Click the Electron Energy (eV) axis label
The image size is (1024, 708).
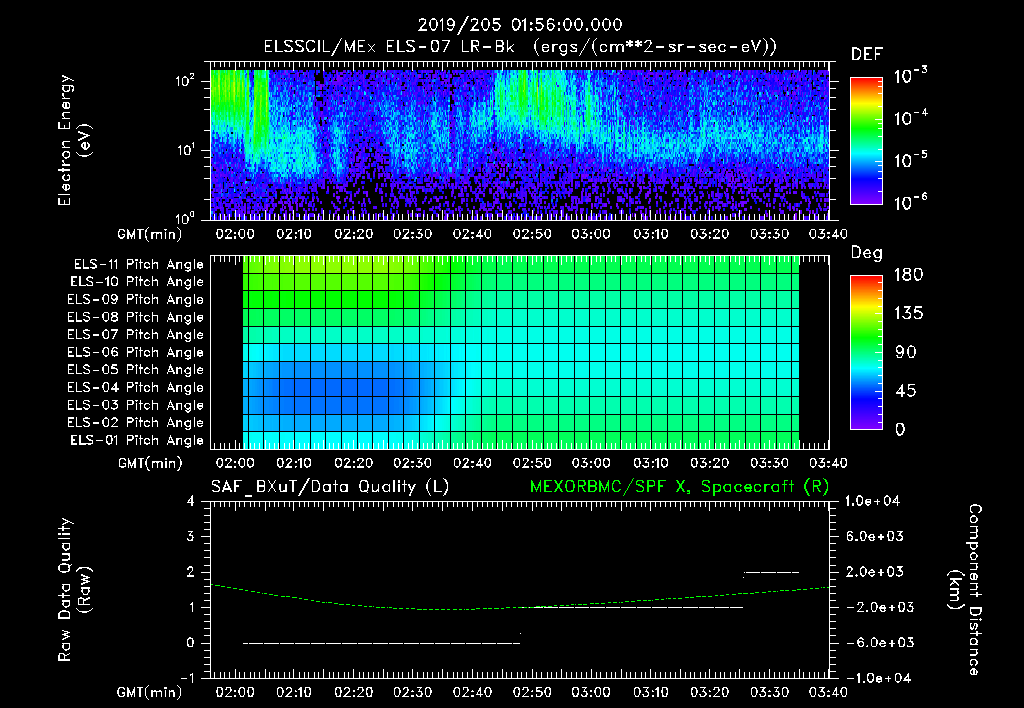(74, 140)
